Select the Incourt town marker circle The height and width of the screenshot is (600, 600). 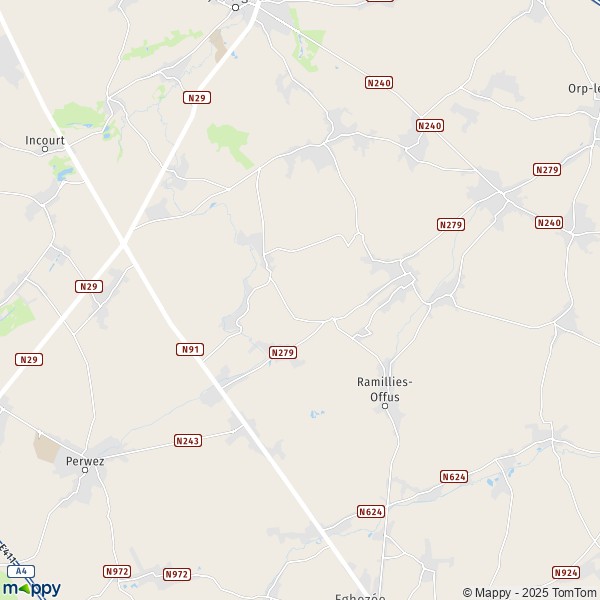click(45, 149)
